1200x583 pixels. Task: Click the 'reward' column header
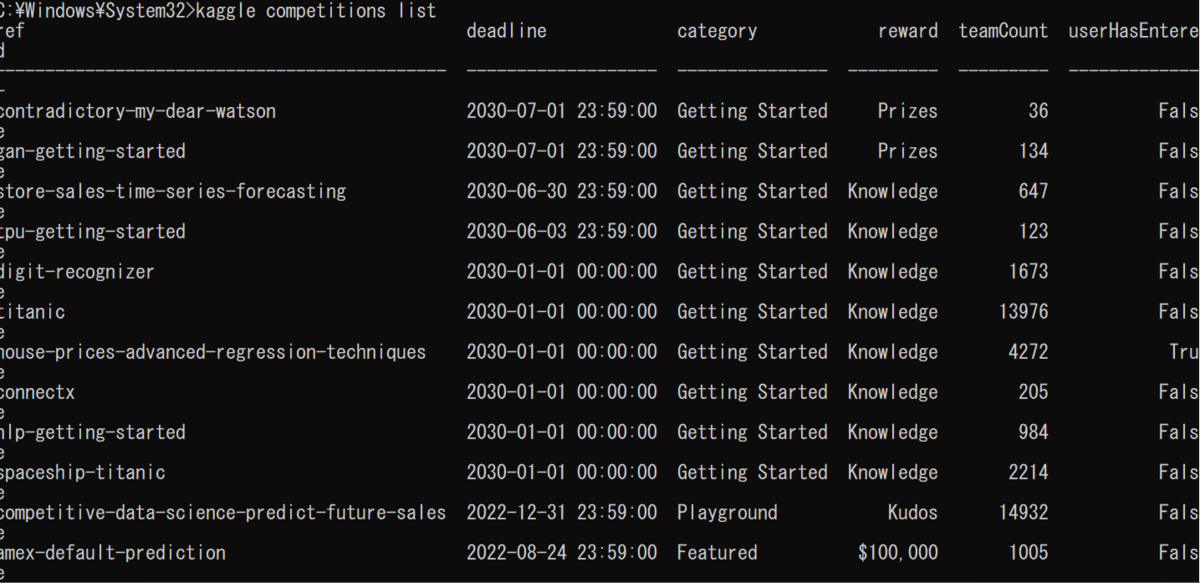coord(908,31)
